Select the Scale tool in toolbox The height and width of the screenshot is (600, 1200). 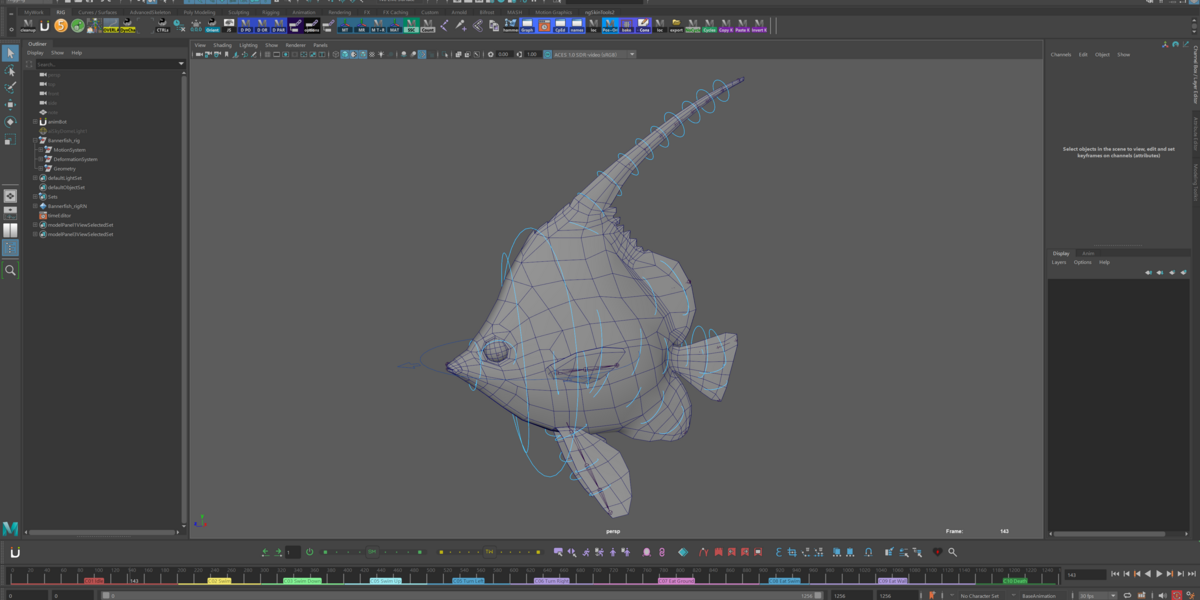coord(10,139)
